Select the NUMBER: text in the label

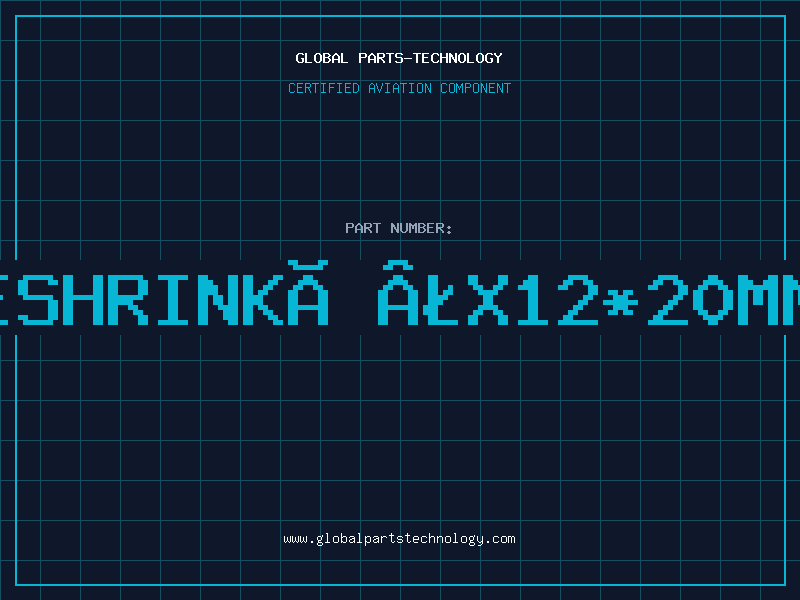pos(421,228)
